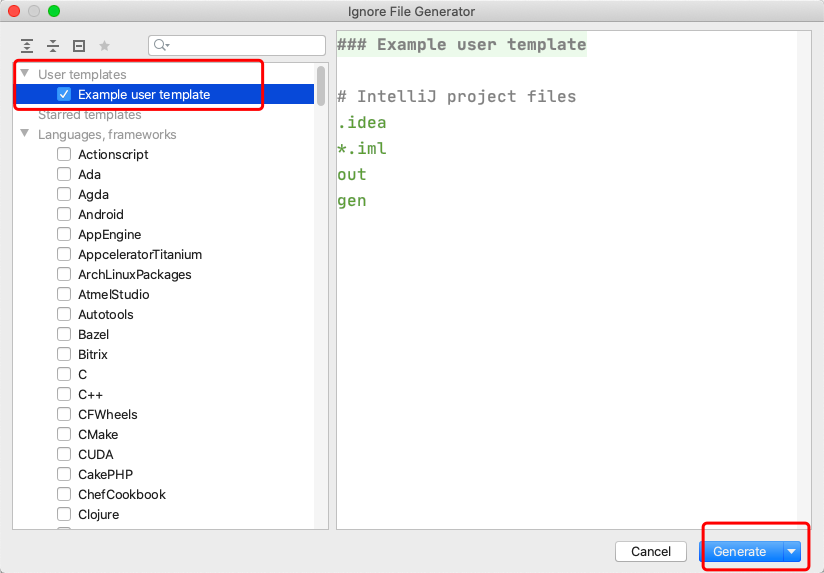Select the ChefCookbook row label

(x=122, y=494)
